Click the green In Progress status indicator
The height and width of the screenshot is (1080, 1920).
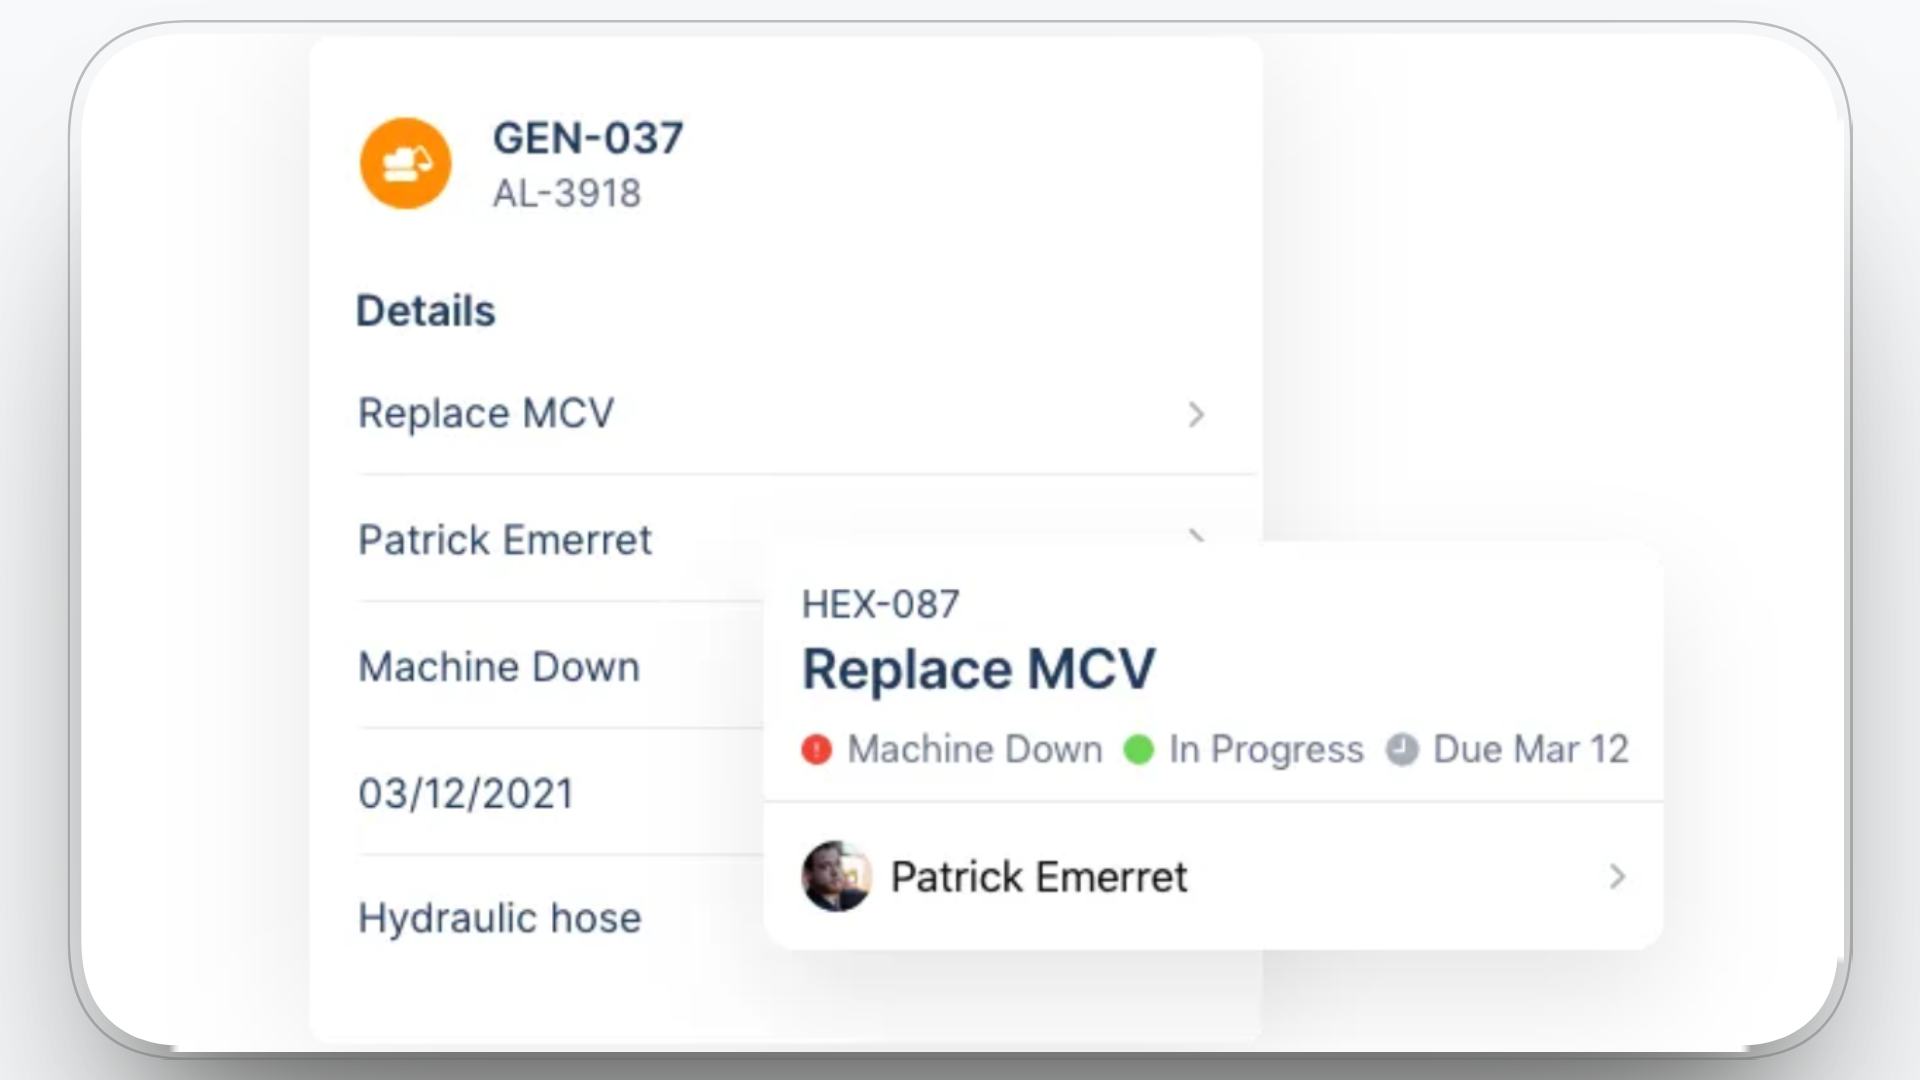click(1137, 748)
